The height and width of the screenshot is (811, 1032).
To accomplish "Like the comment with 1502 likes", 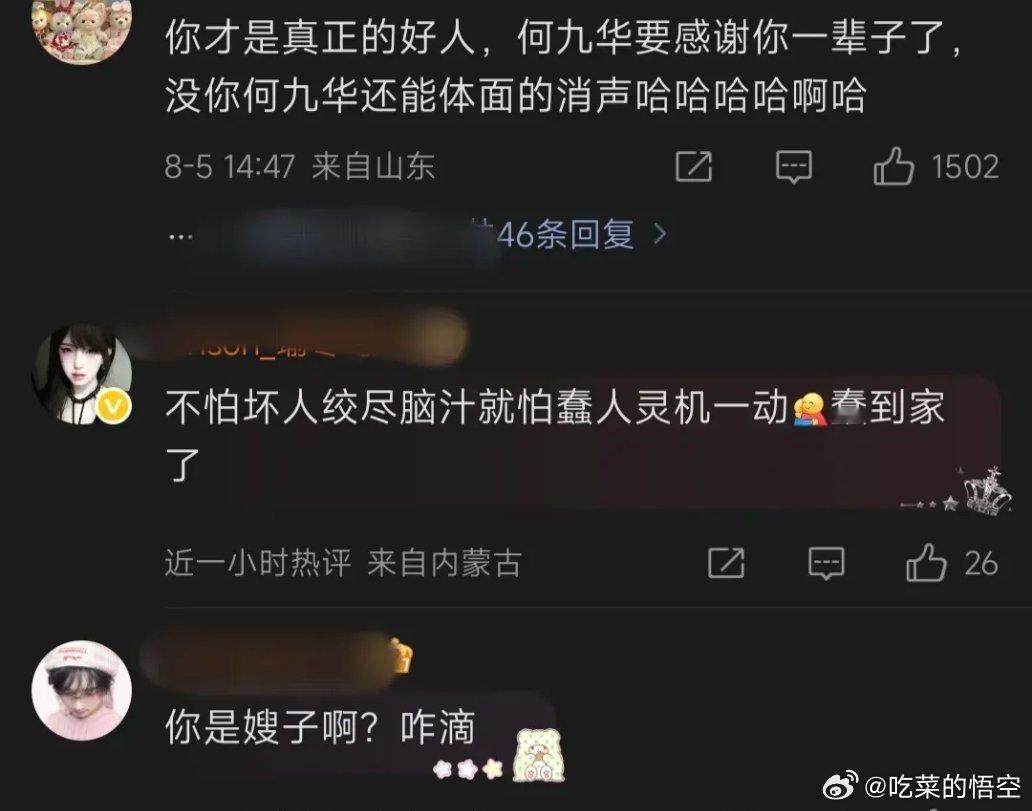I will click(893, 166).
